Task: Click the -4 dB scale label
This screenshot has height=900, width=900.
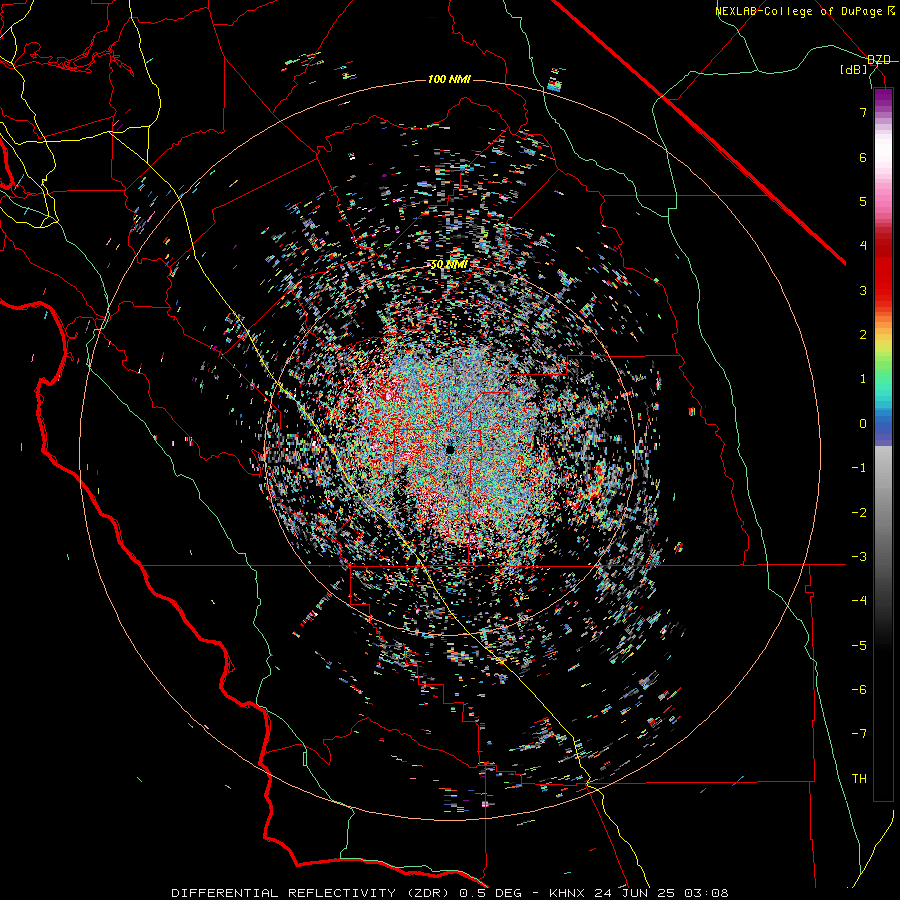Action: point(859,601)
